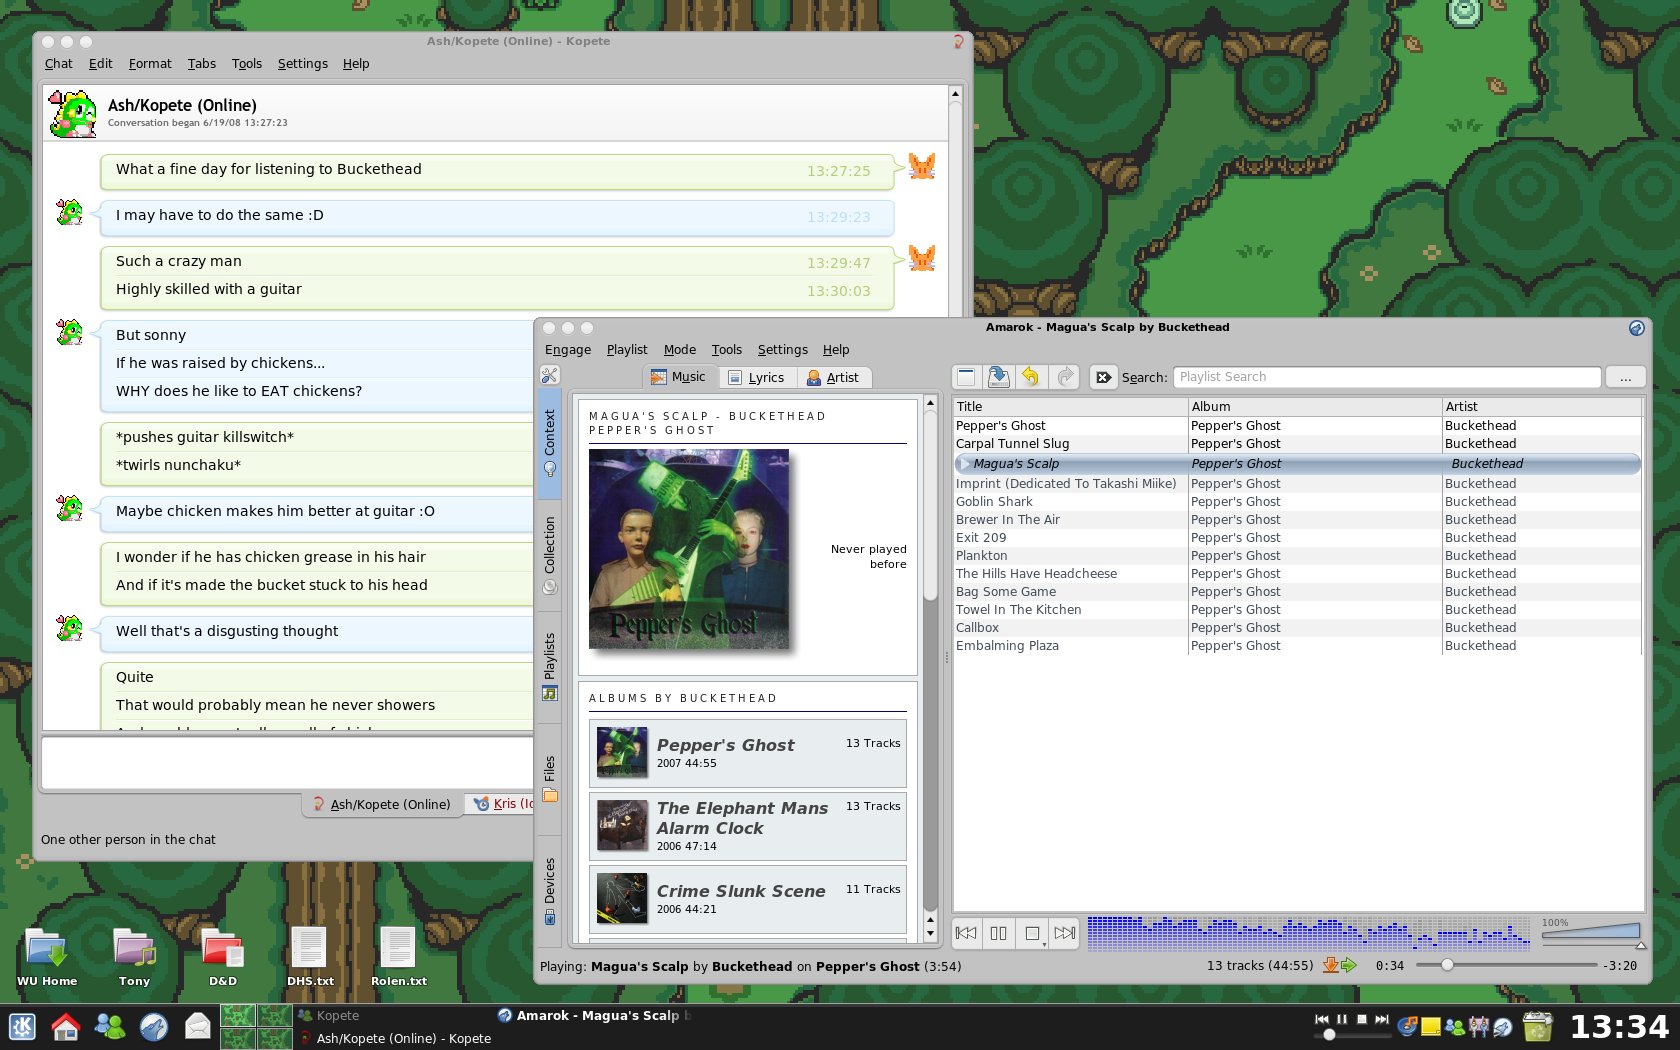Open the Crime Slunk Scene album entry

tap(748, 898)
